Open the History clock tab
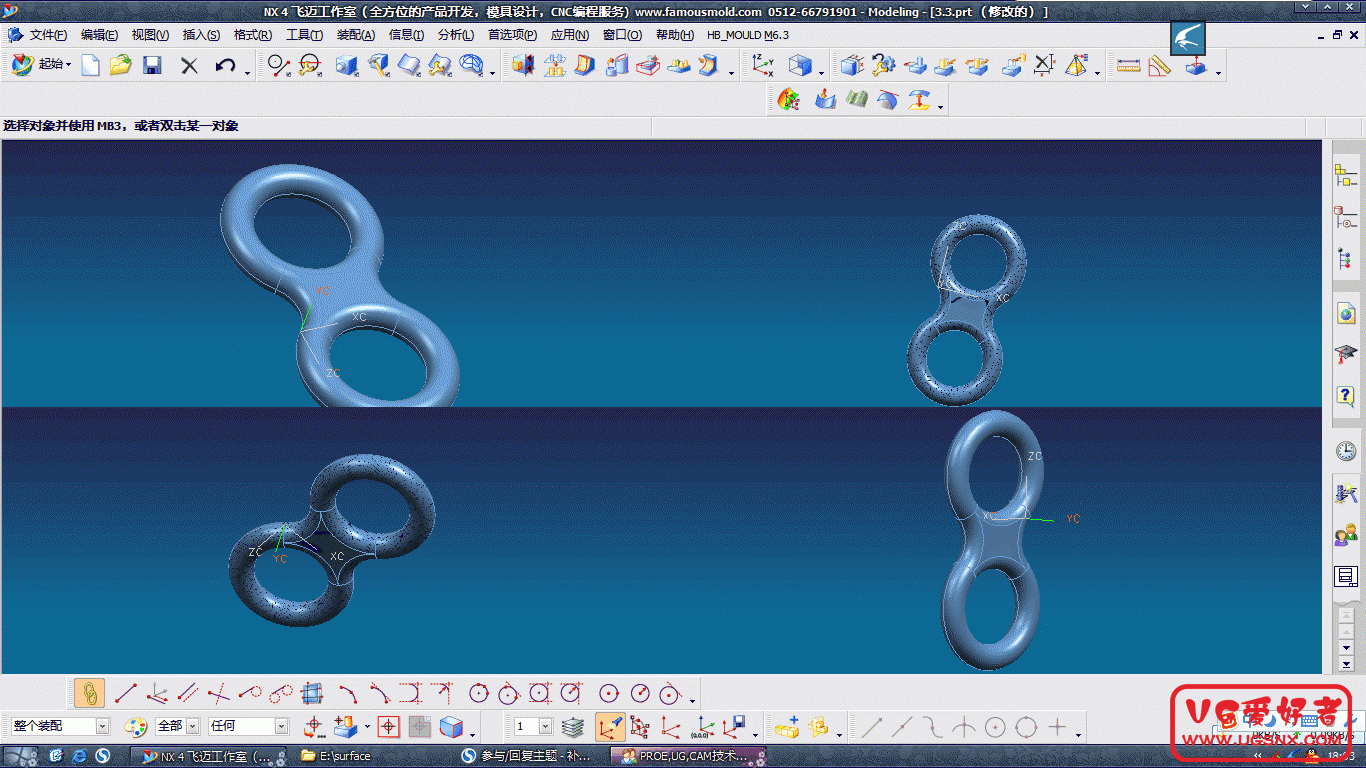Viewport: 1366px width, 768px height. pos(1346,451)
